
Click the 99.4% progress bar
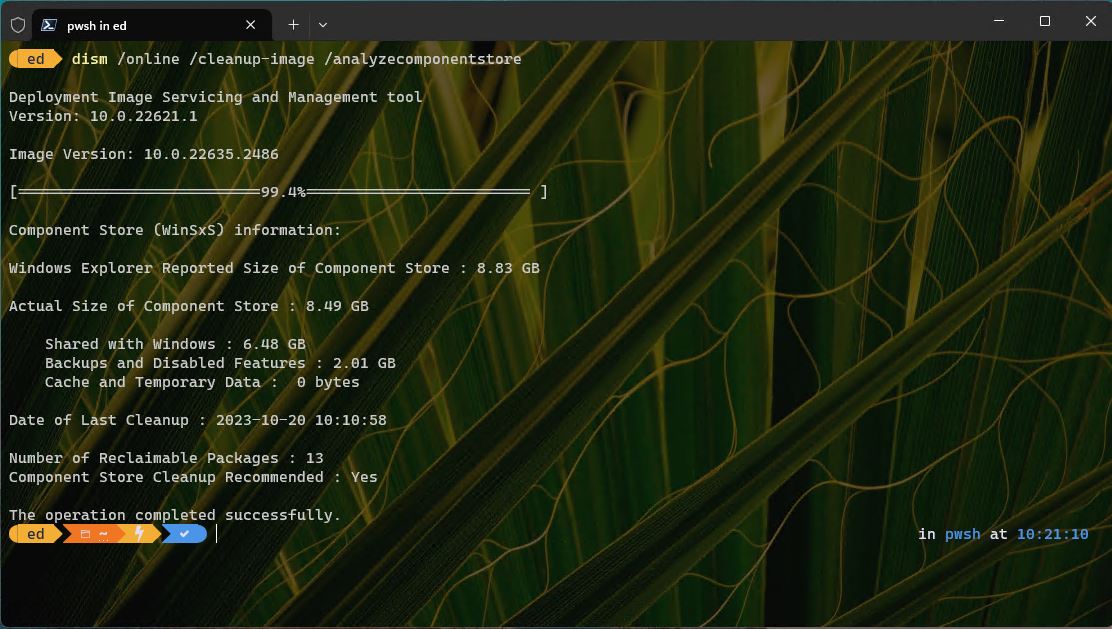tap(278, 192)
